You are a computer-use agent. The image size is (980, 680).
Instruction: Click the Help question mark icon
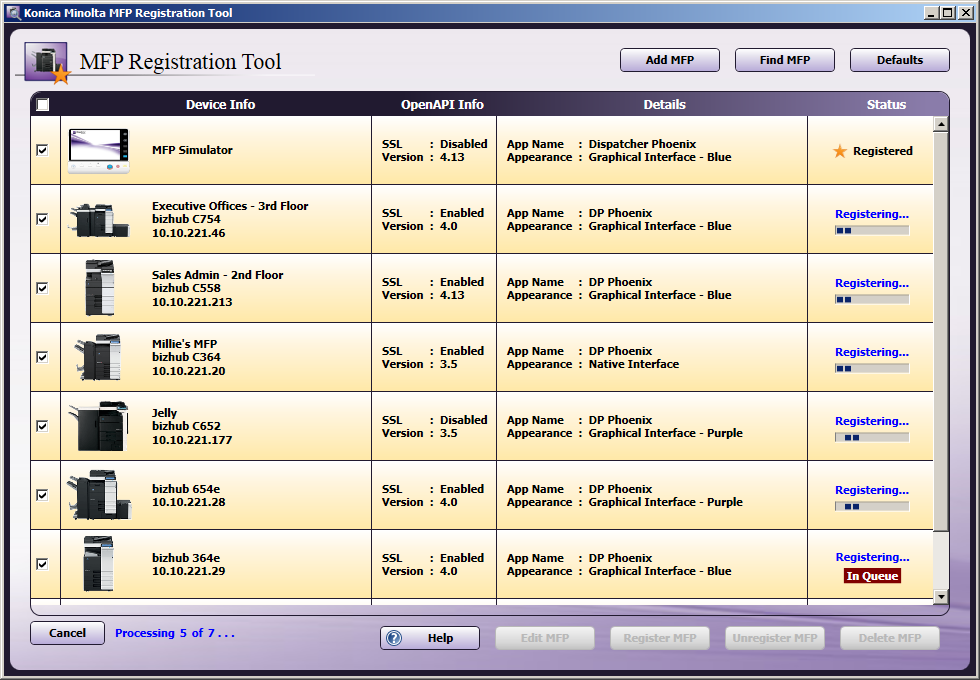coord(394,638)
